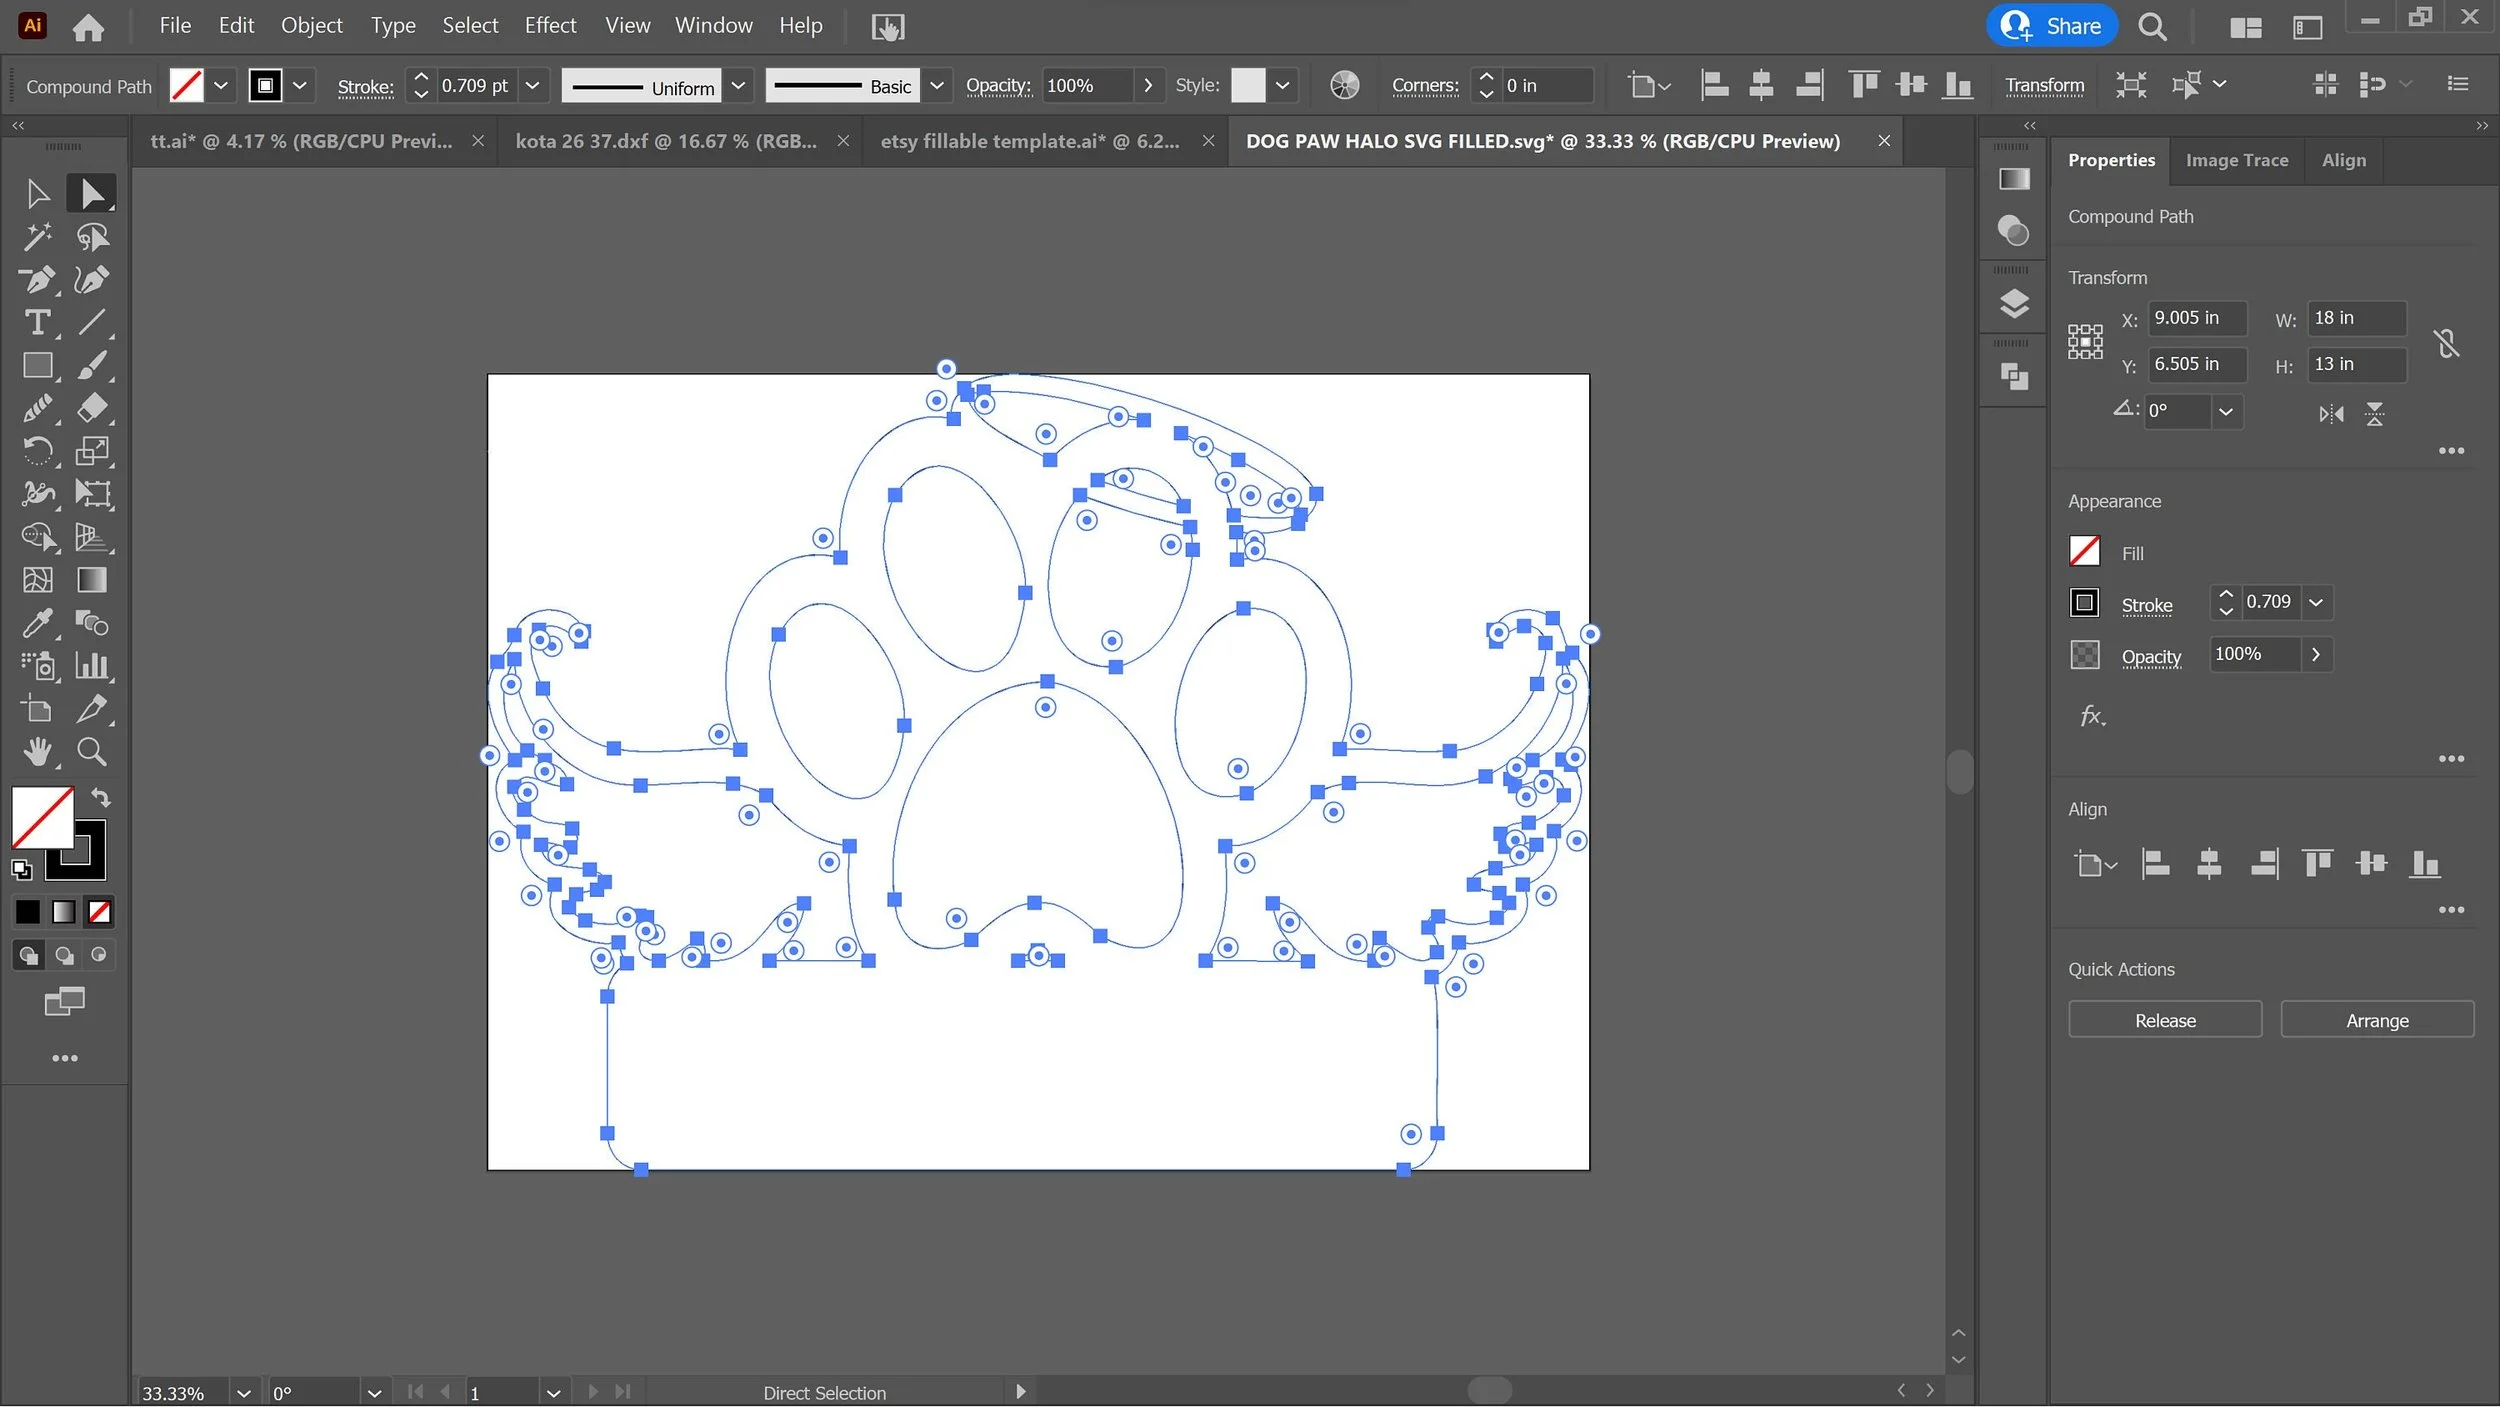The height and width of the screenshot is (1407, 2500).
Task: Select the Eraser tool
Action: pyautogui.click(x=92, y=408)
